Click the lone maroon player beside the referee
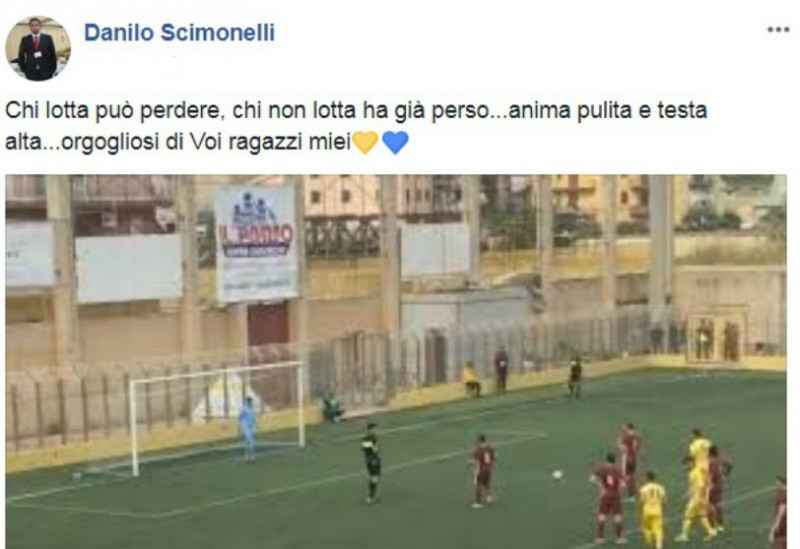The width and height of the screenshot is (800, 549). (482, 470)
